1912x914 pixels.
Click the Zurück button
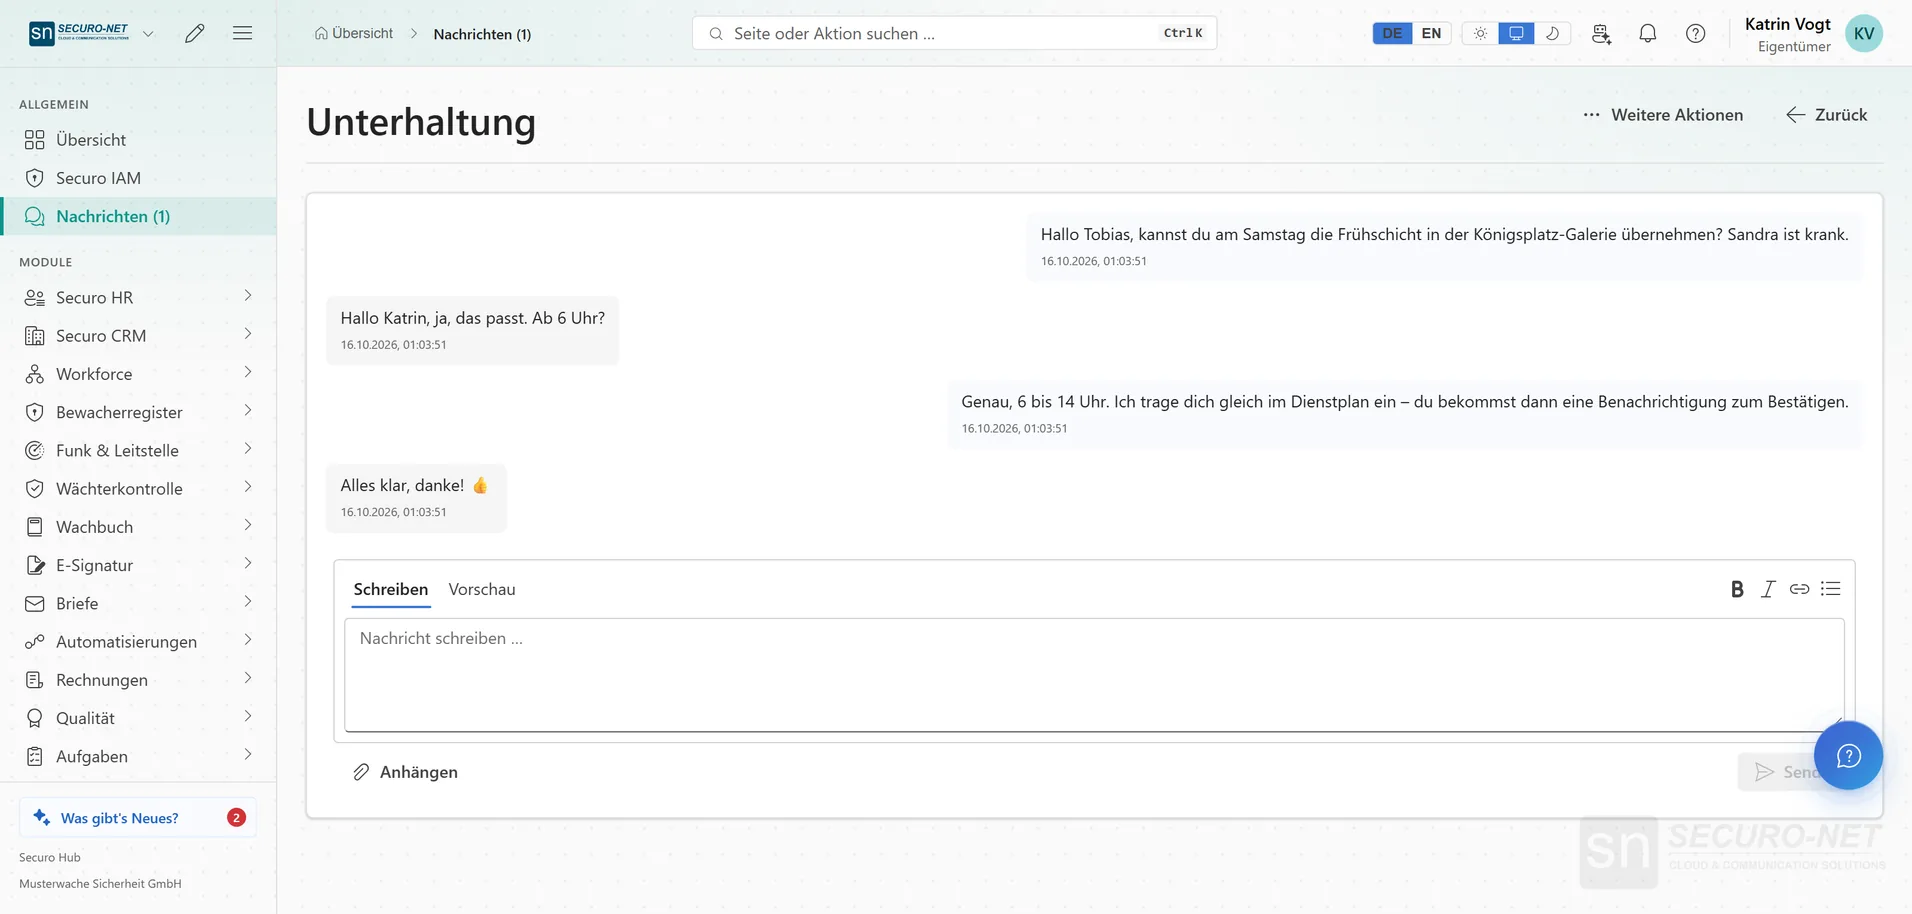click(1827, 115)
